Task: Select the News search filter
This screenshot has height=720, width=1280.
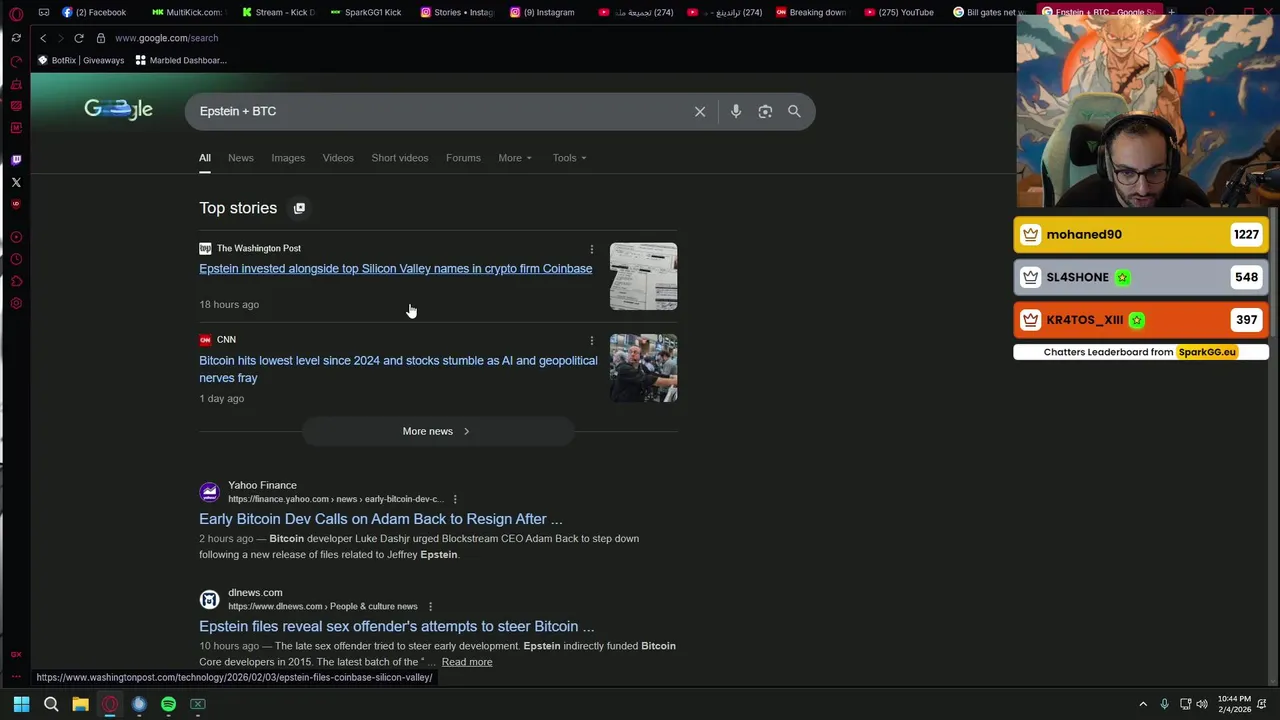Action: 241,158
